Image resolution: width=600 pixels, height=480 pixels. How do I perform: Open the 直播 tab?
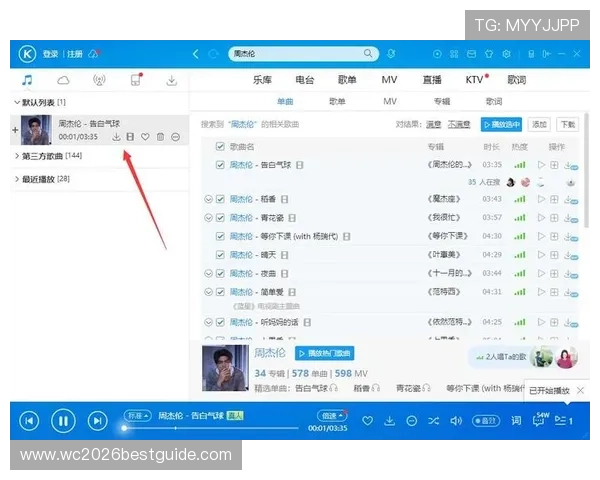pos(432,80)
